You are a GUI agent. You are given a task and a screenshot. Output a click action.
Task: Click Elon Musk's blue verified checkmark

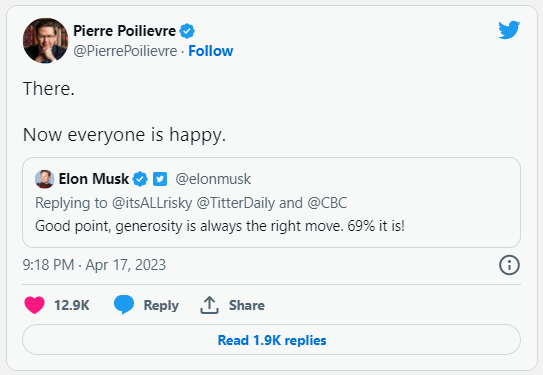pyautogui.click(x=140, y=179)
